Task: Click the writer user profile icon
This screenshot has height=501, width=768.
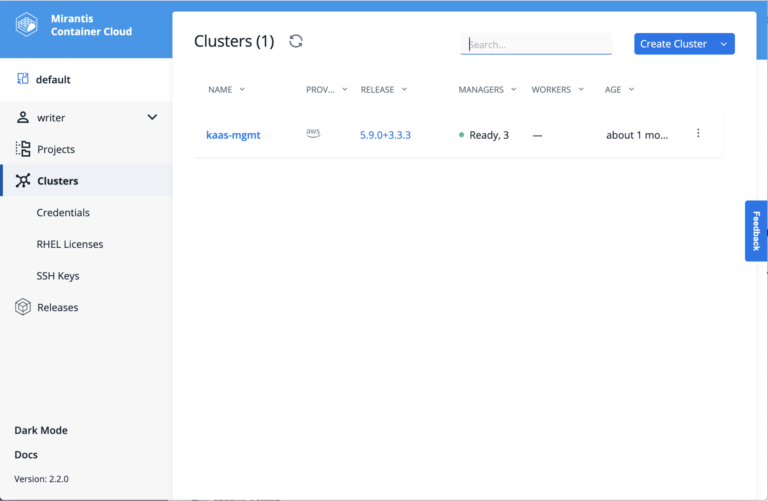Action: click(23, 117)
